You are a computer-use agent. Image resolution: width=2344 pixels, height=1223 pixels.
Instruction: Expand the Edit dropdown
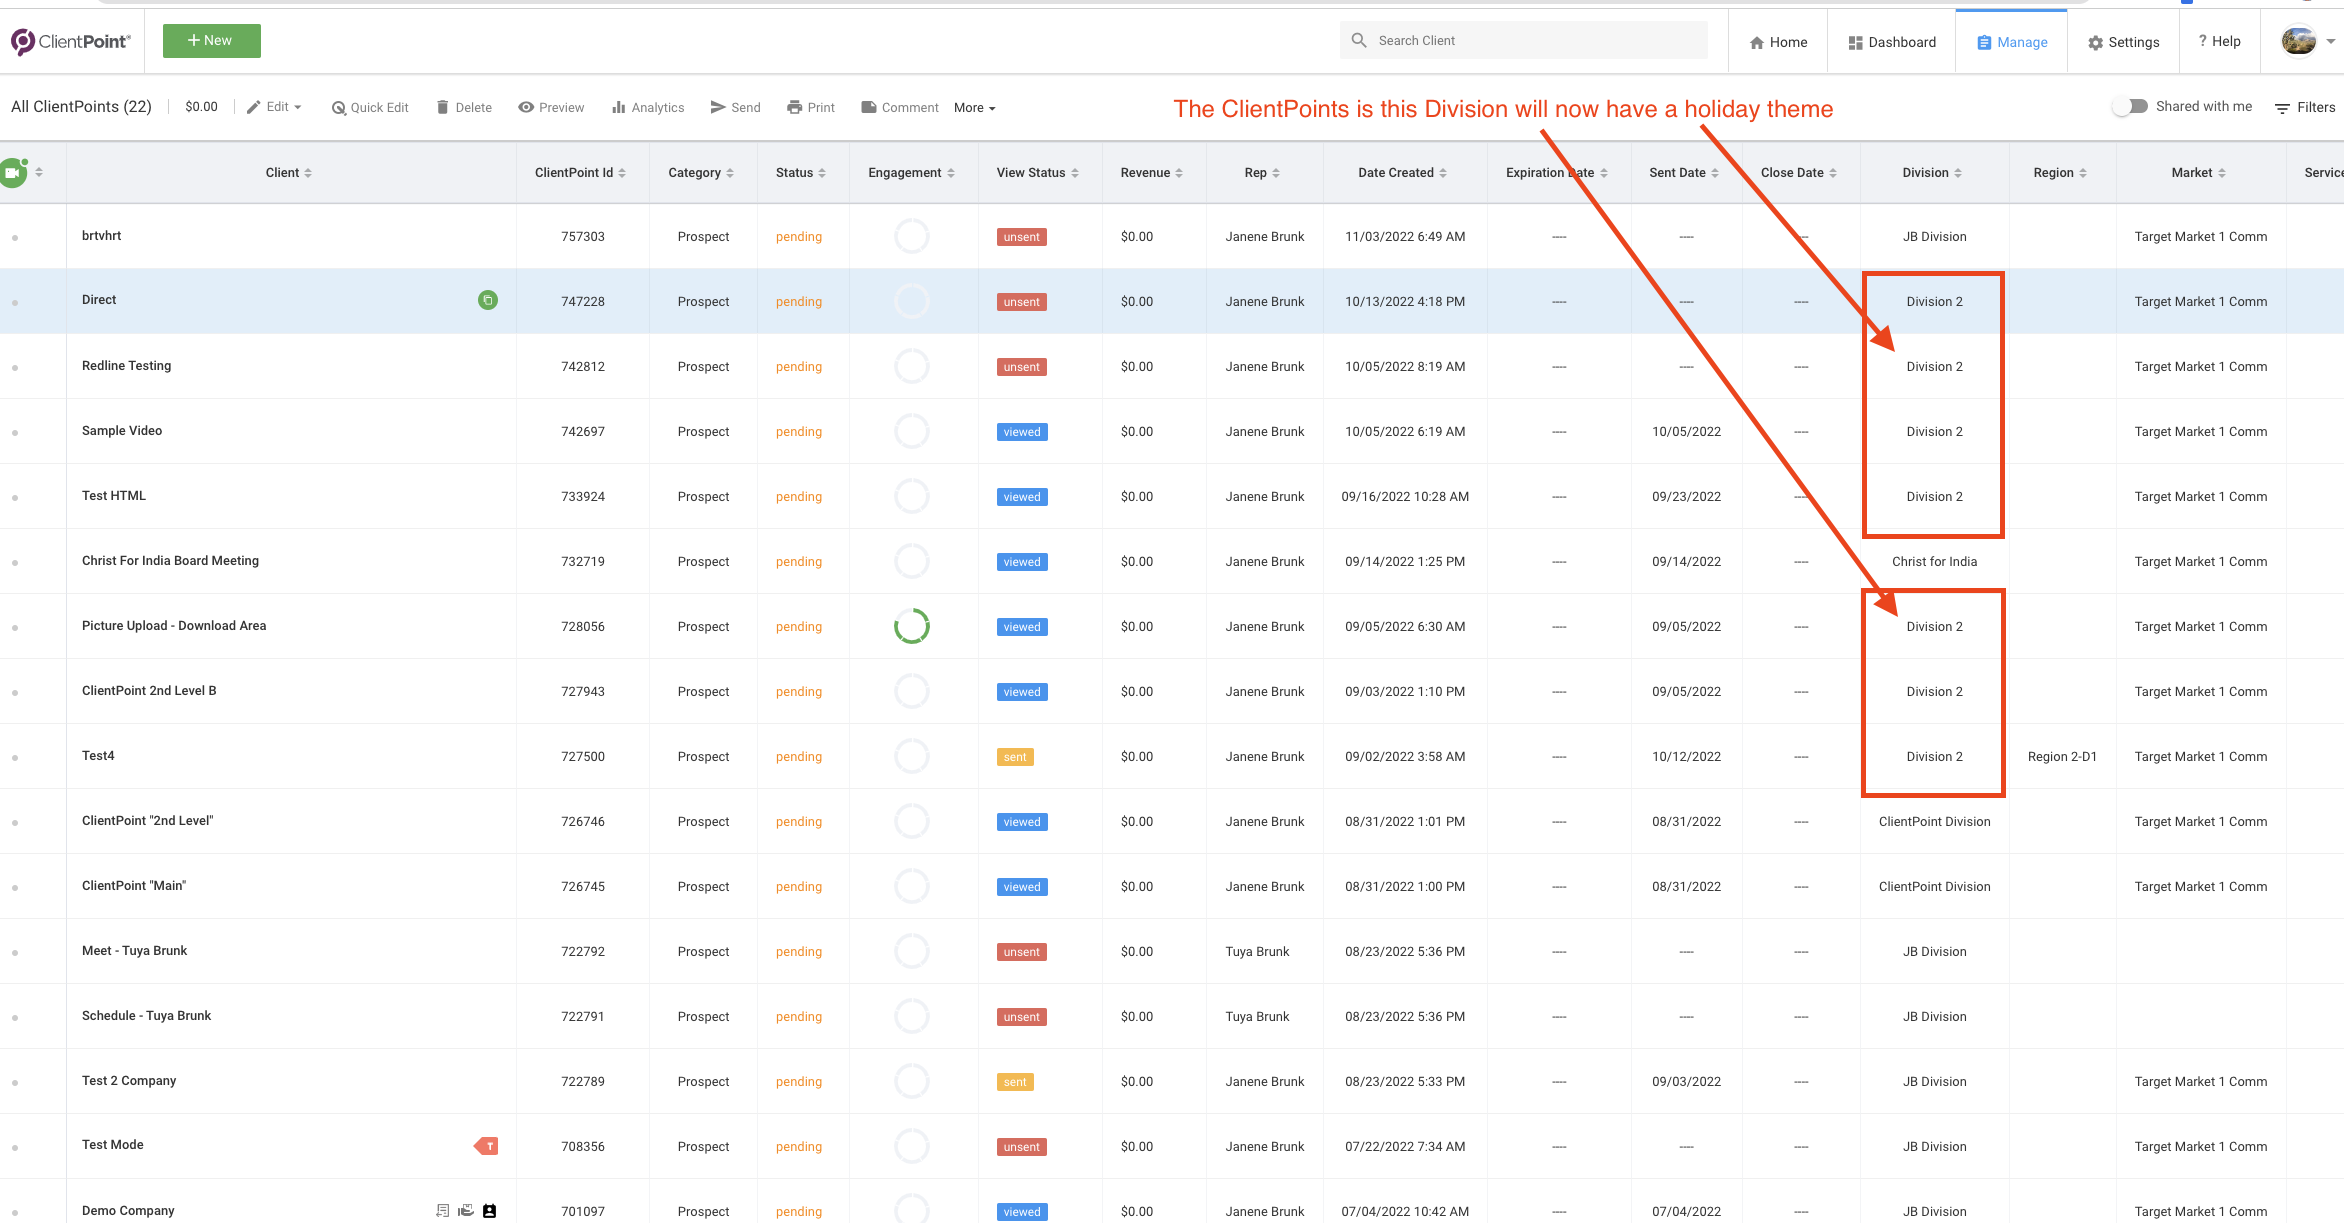(275, 107)
